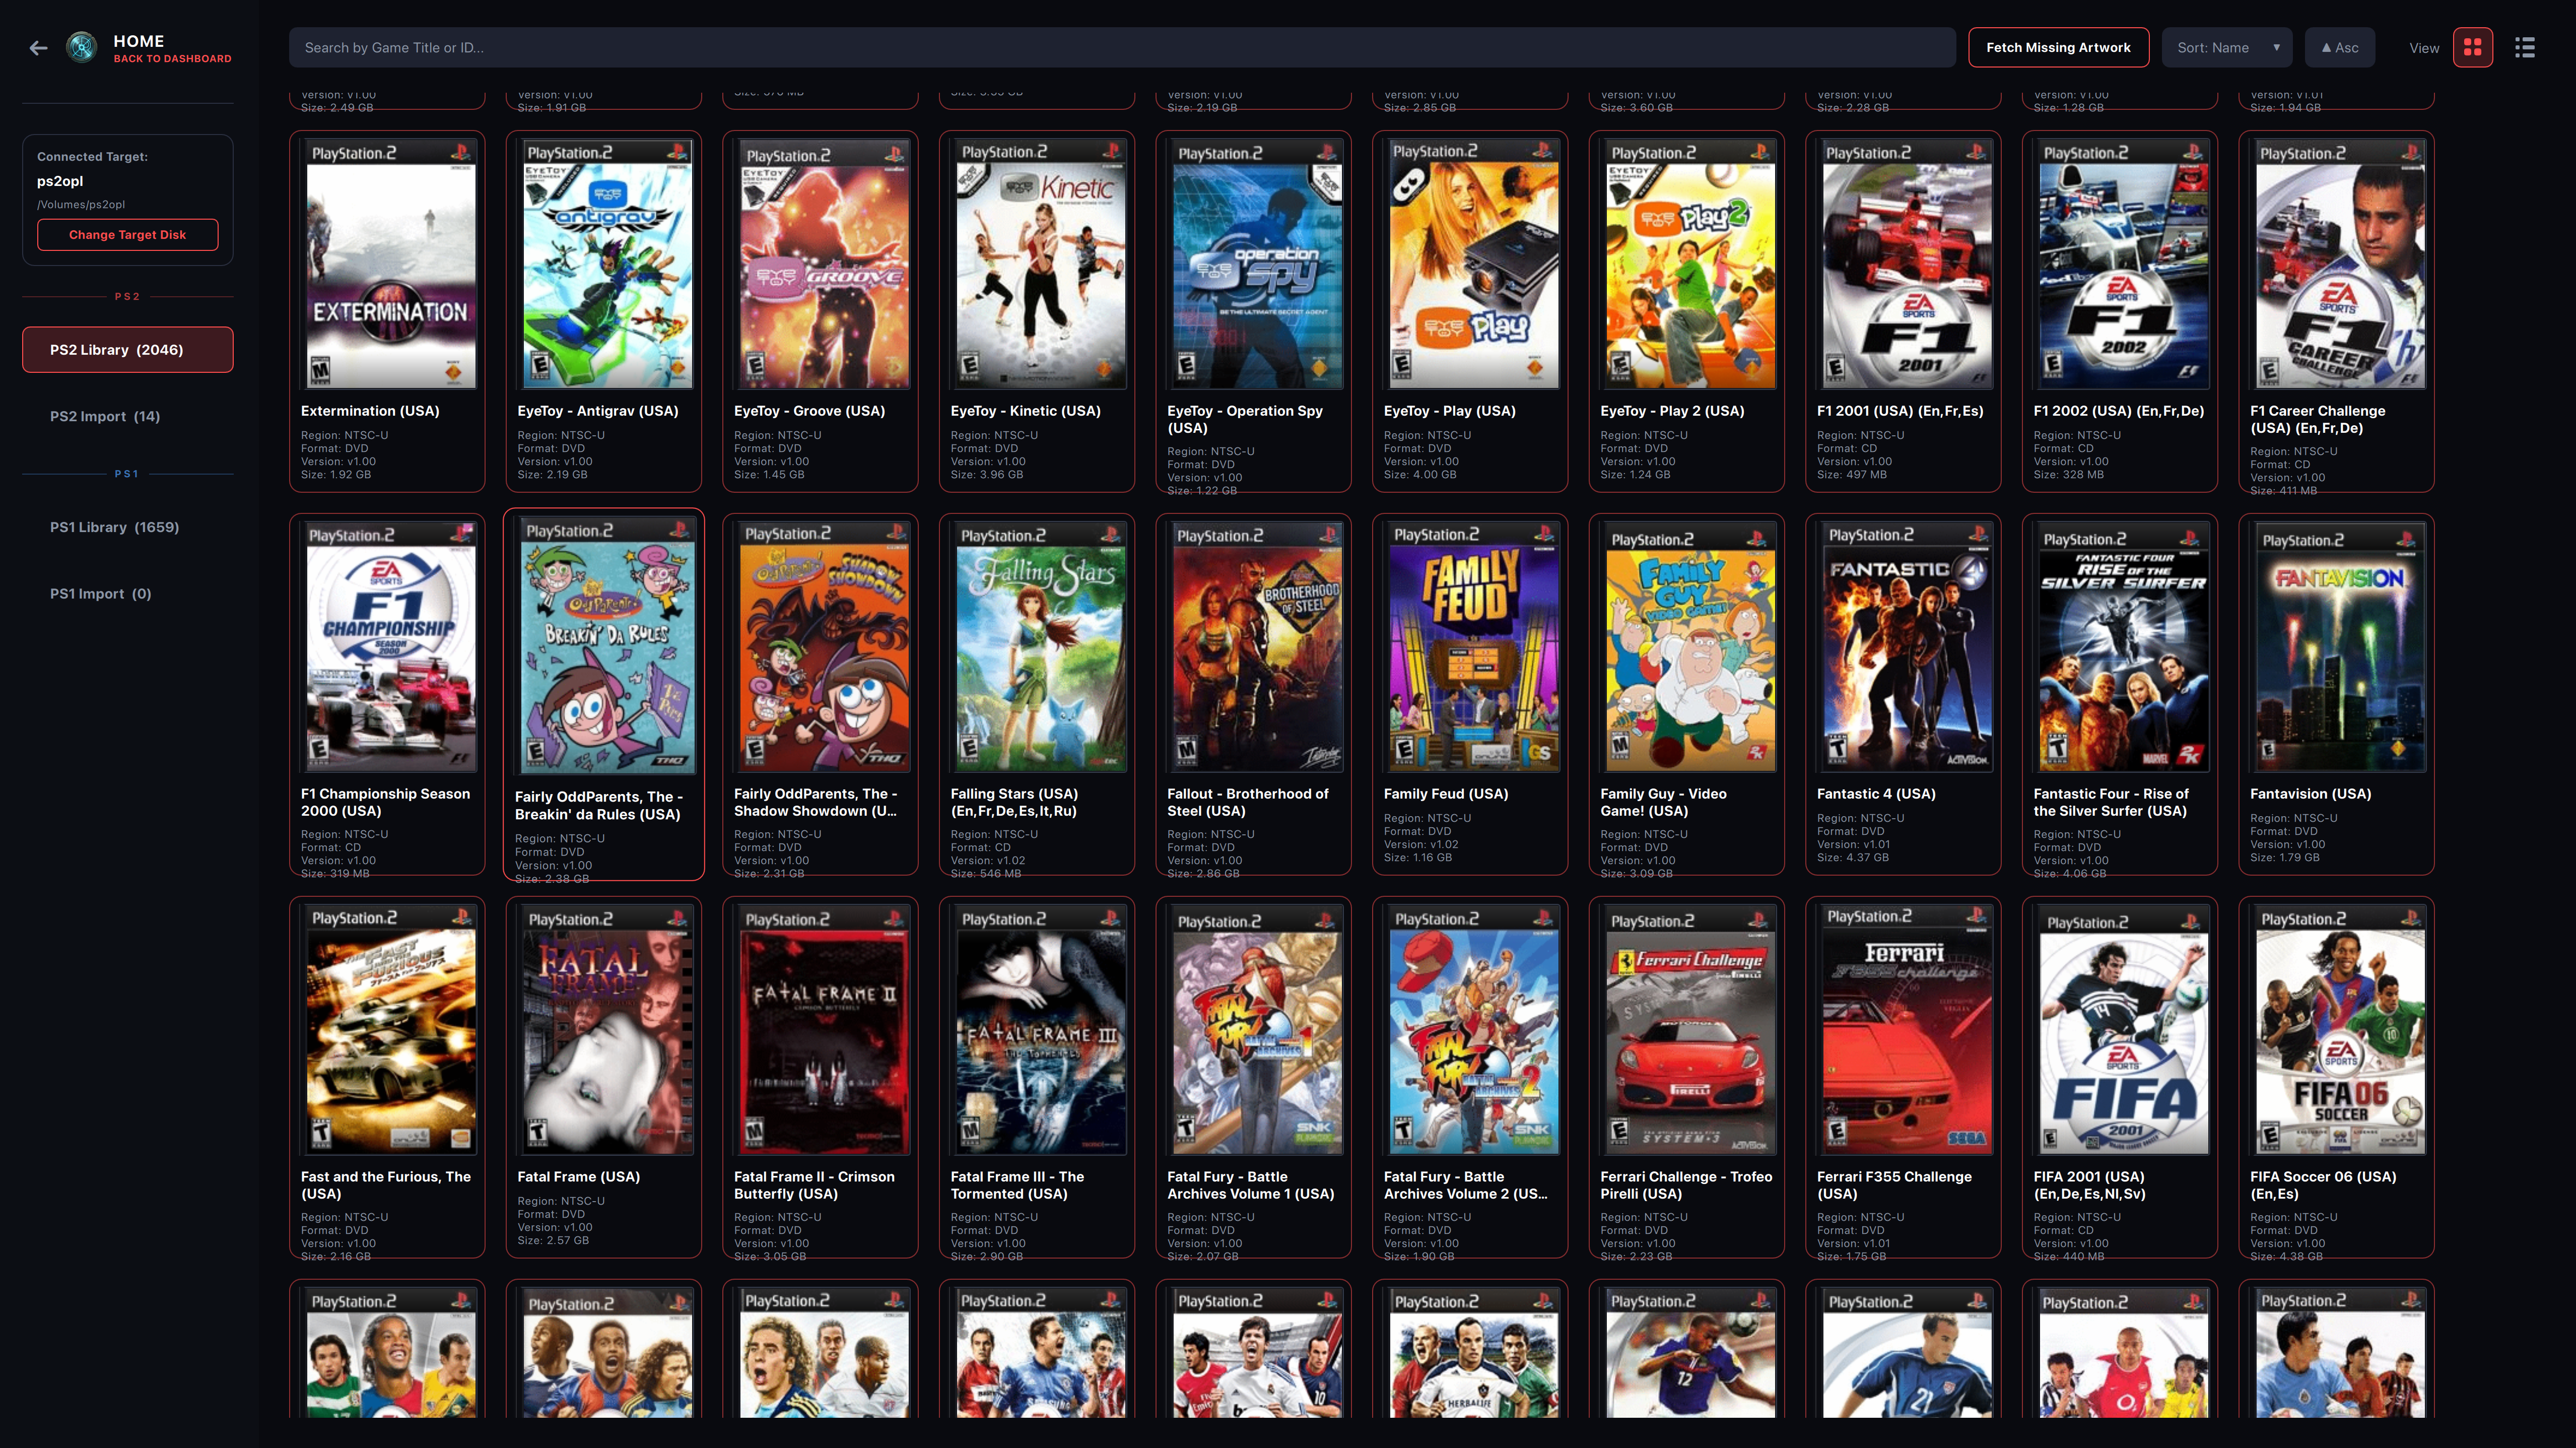
Task: Click "Fatal Frame (USA)" title text
Action: coord(578,1177)
